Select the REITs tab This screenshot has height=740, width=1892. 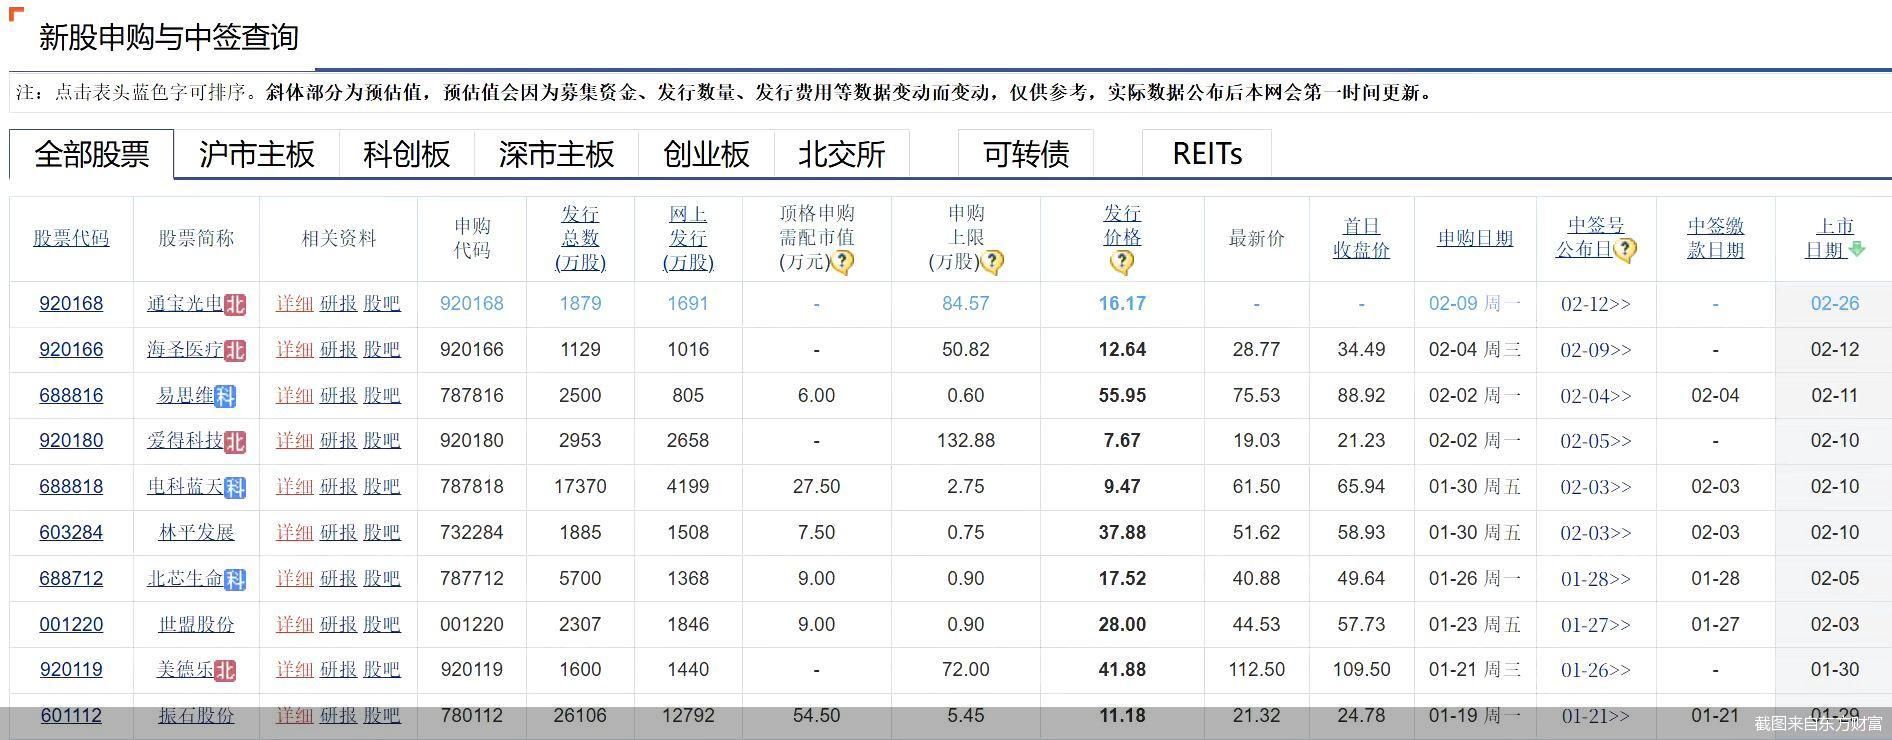pos(1207,154)
